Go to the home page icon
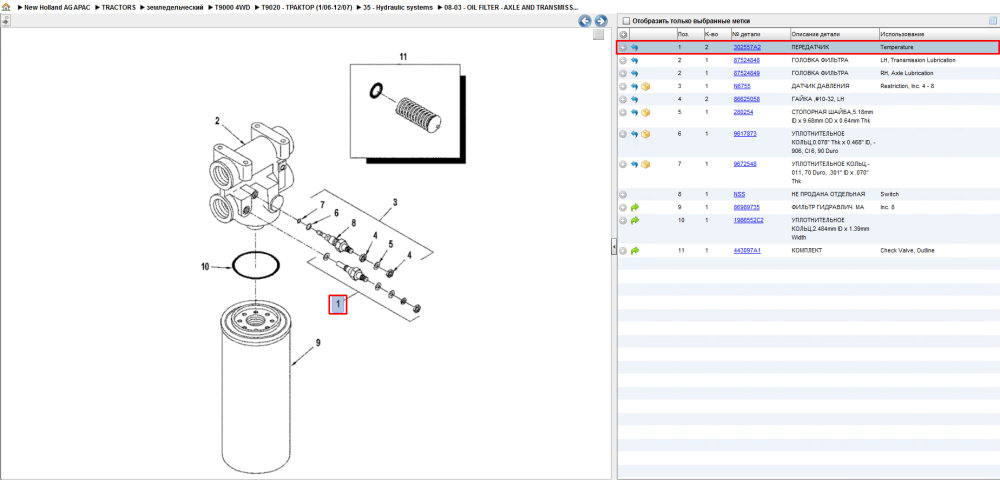 pyautogui.click(x=6, y=7)
